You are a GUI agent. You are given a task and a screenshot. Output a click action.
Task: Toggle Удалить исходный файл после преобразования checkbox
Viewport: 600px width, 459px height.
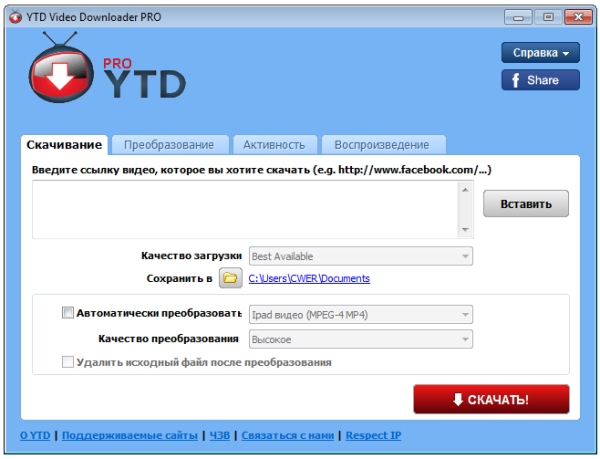(x=68, y=362)
